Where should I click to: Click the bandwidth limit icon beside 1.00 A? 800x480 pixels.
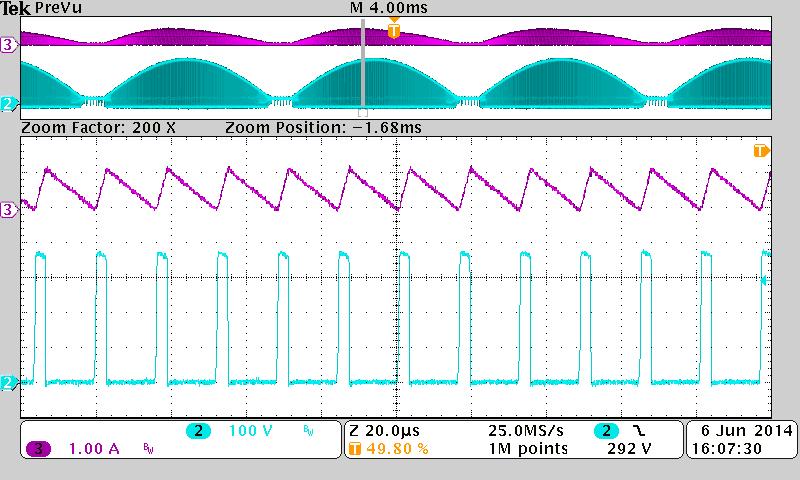(x=148, y=449)
